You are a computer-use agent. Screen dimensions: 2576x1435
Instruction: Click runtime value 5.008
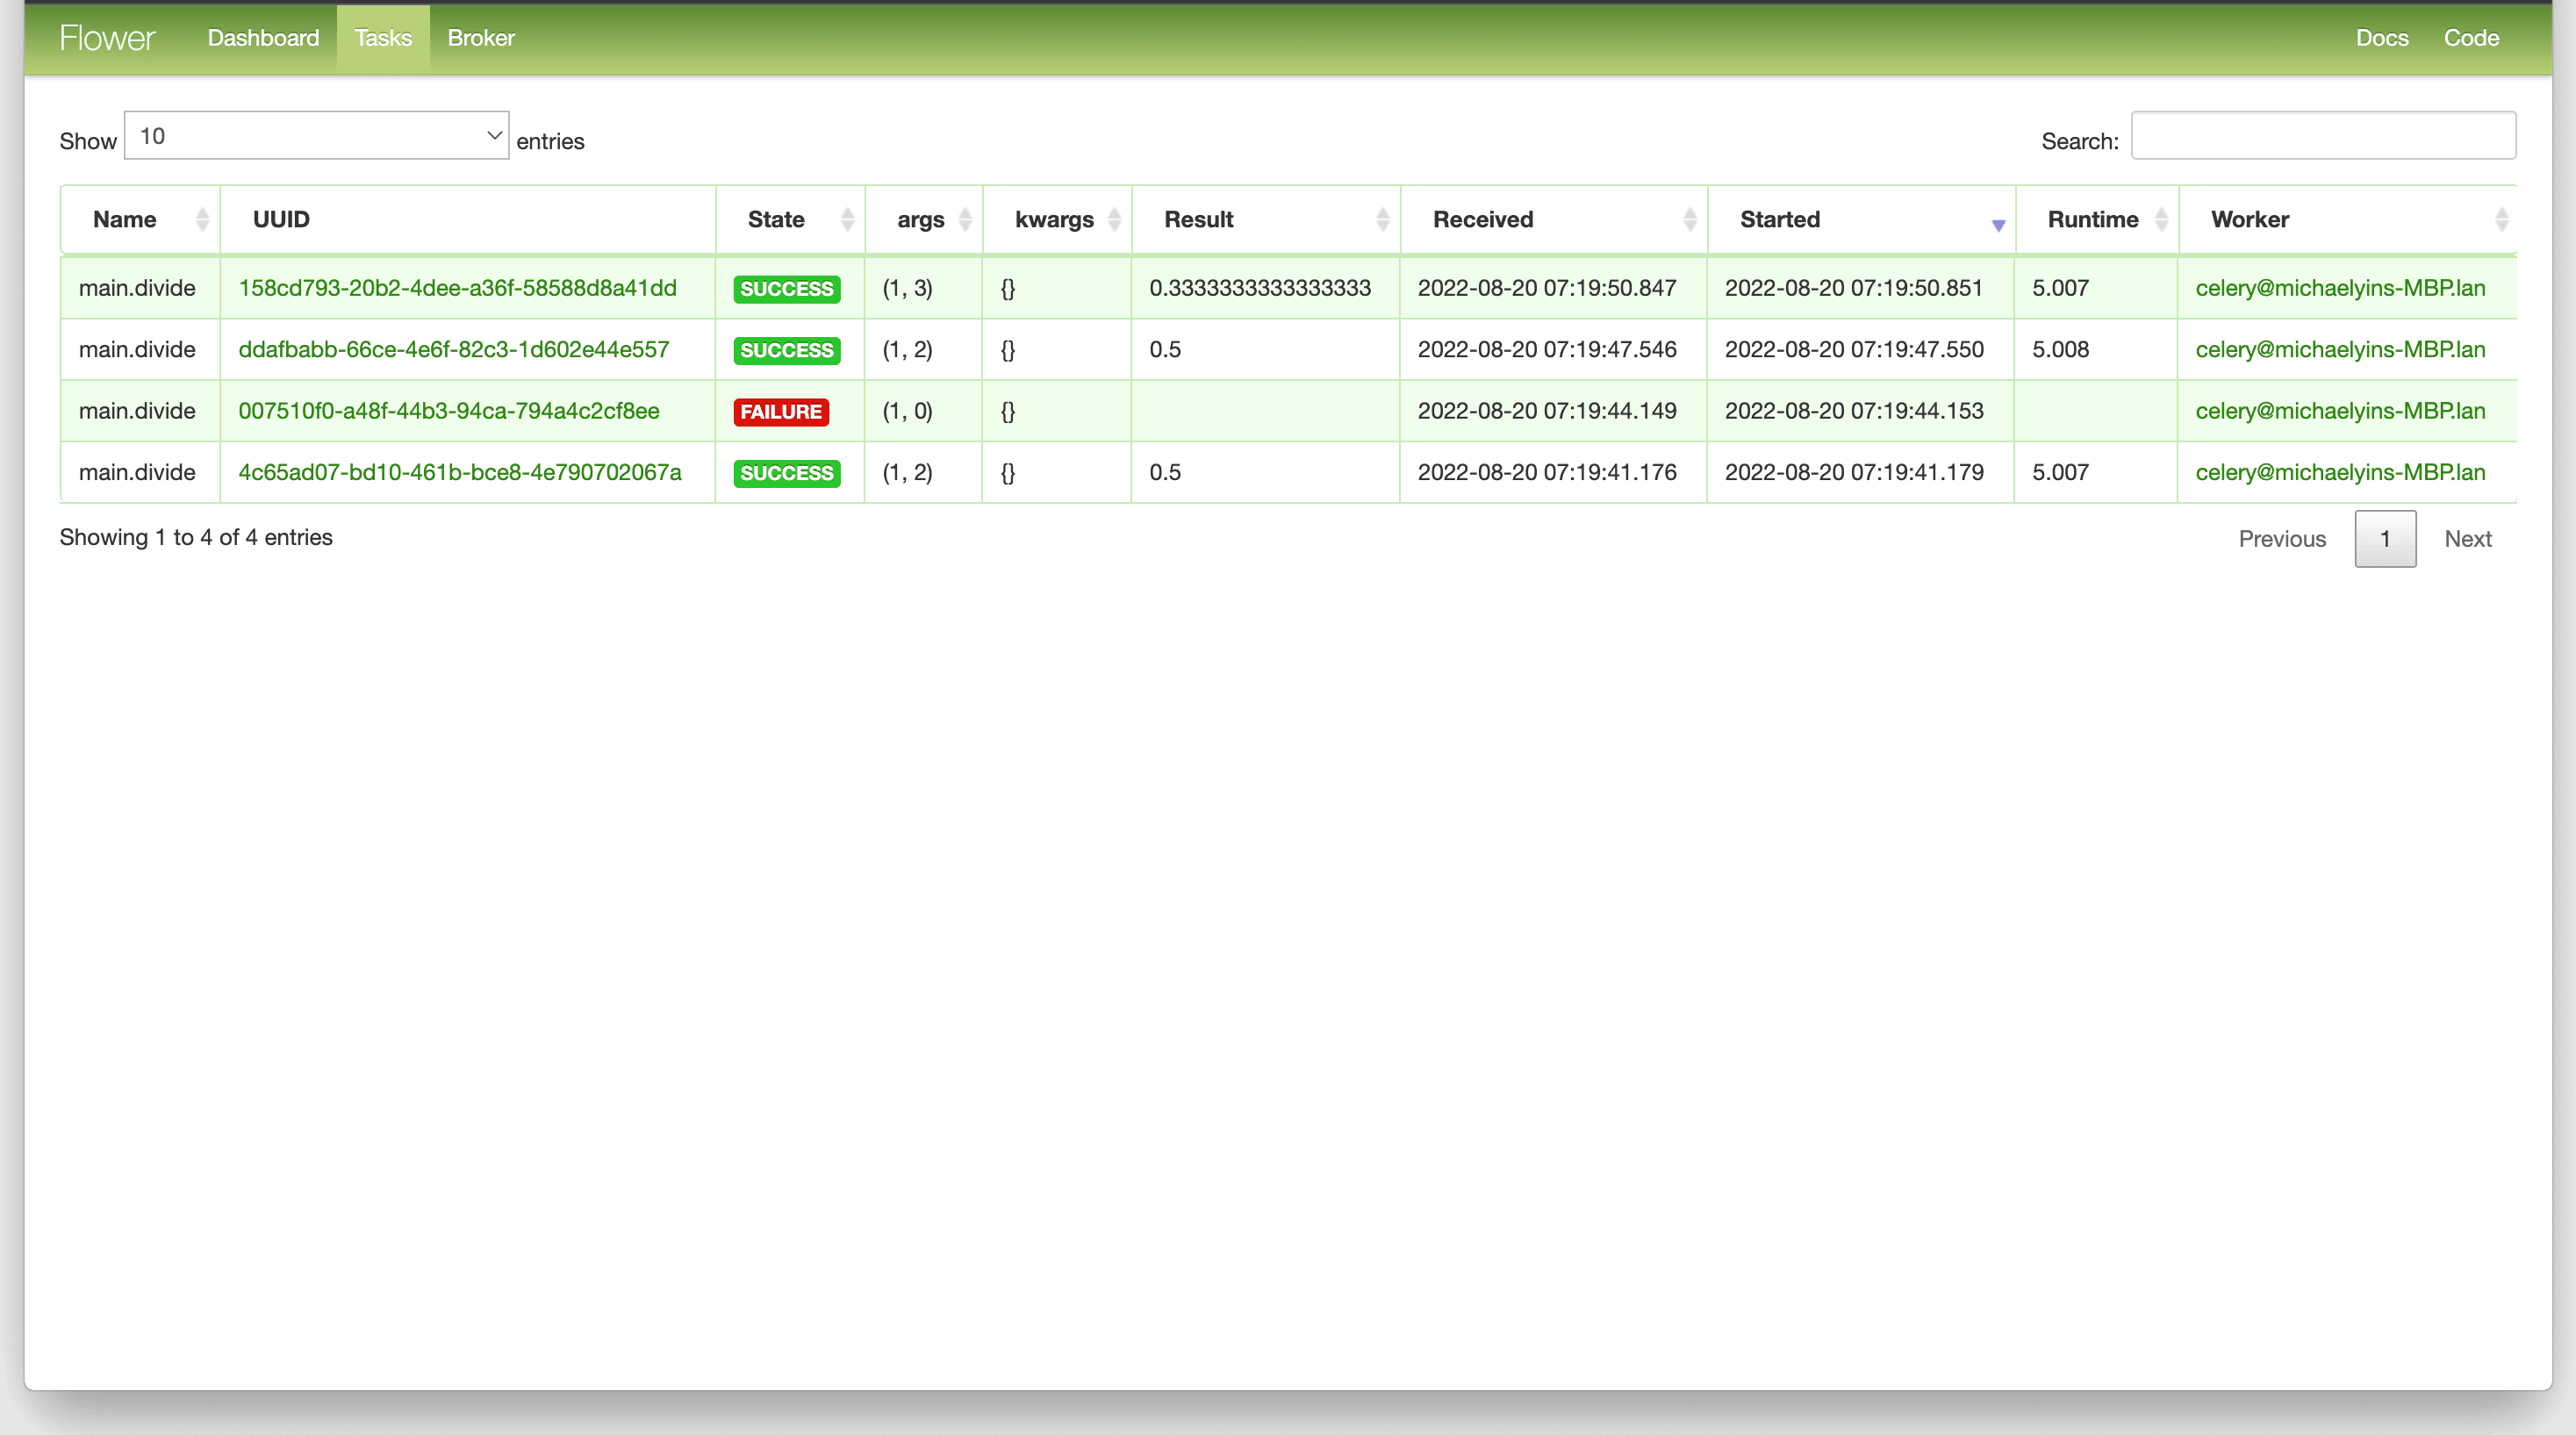coord(2060,349)
